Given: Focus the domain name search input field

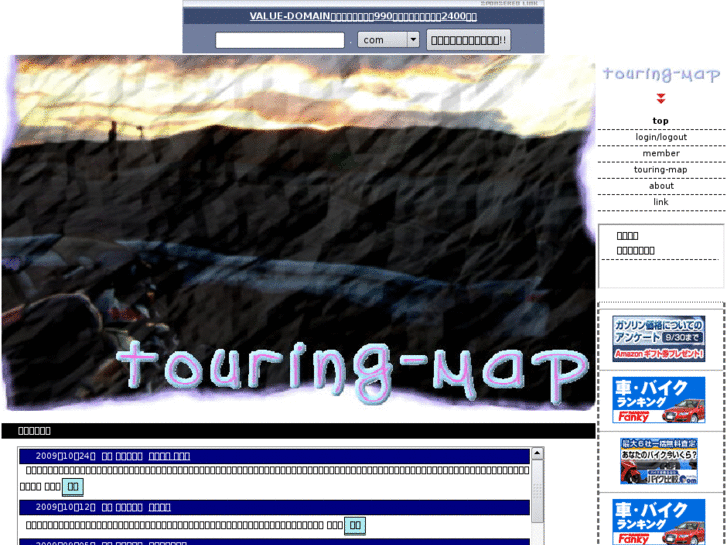Looking at the screenshot, I should [280, 40].
